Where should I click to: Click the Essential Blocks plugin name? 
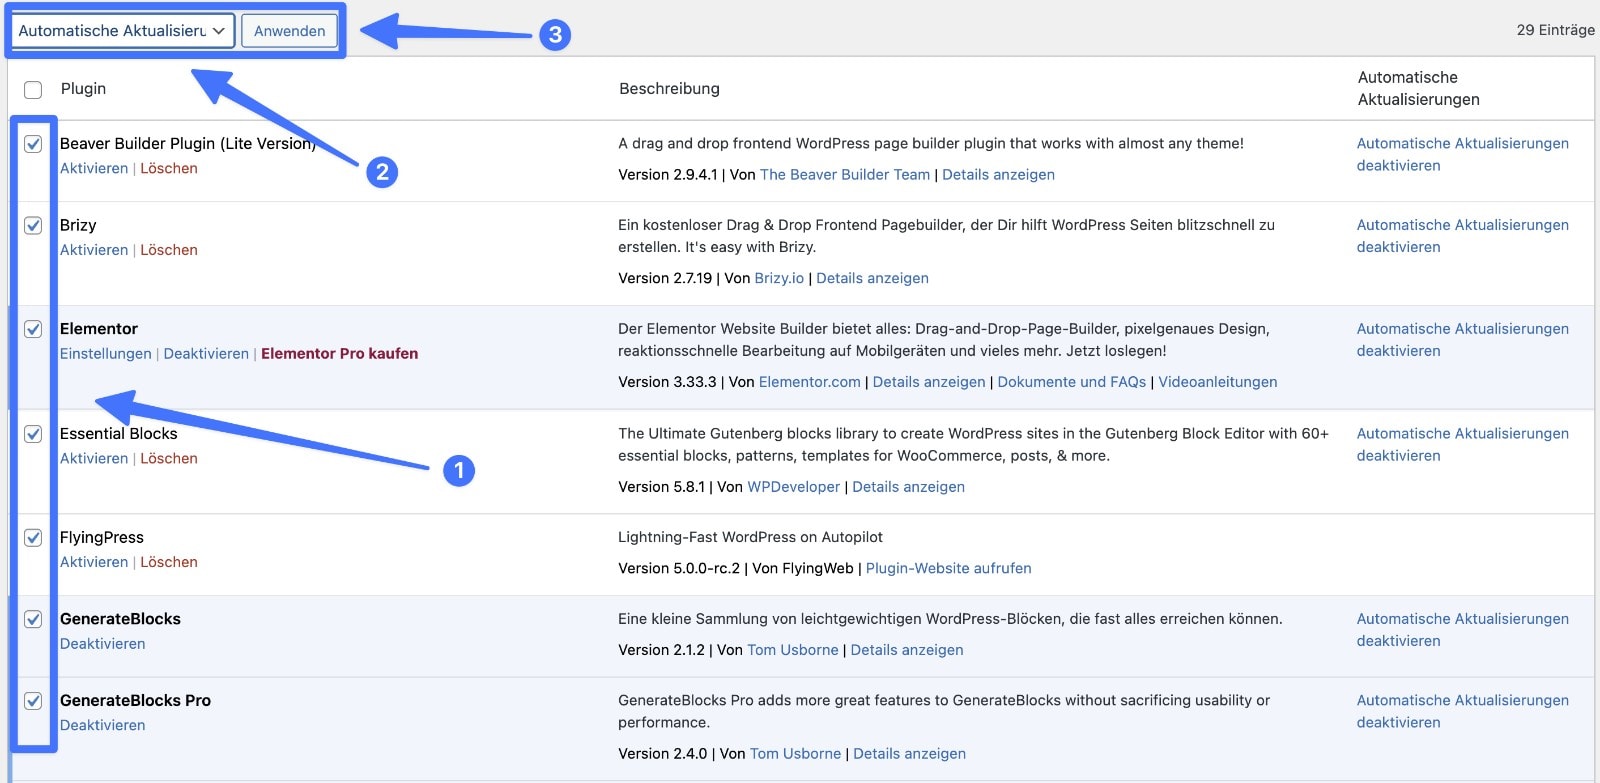coord(119,434)
